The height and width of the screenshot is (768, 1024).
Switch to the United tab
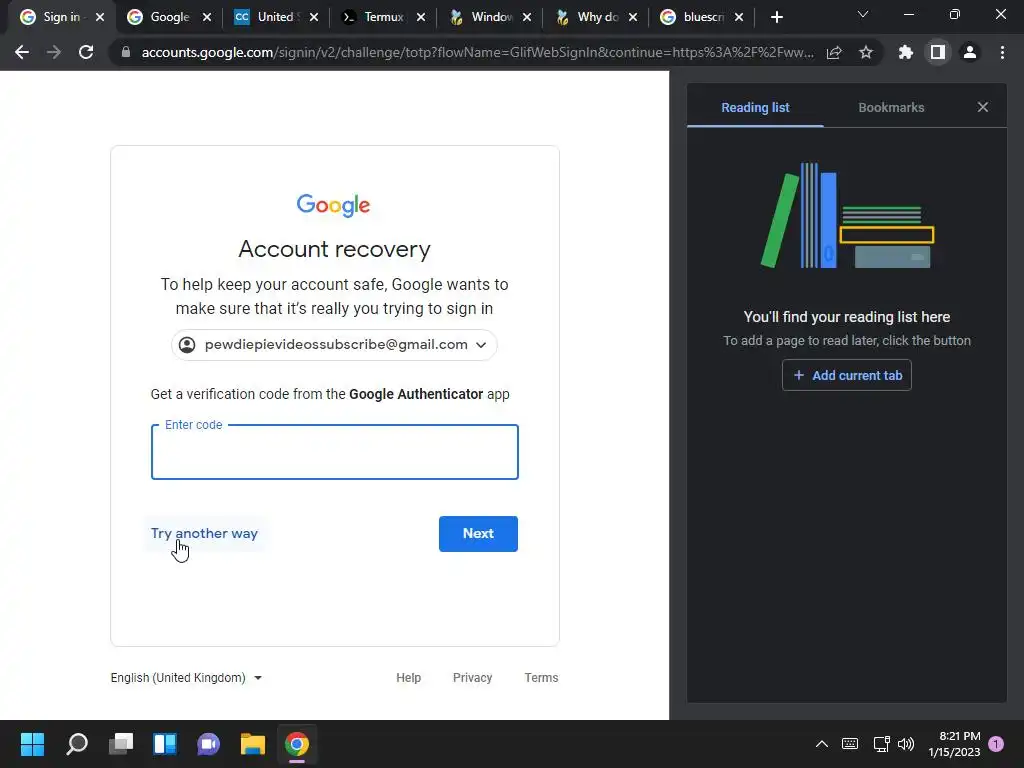pyautogui.click(x=274, y=17)
